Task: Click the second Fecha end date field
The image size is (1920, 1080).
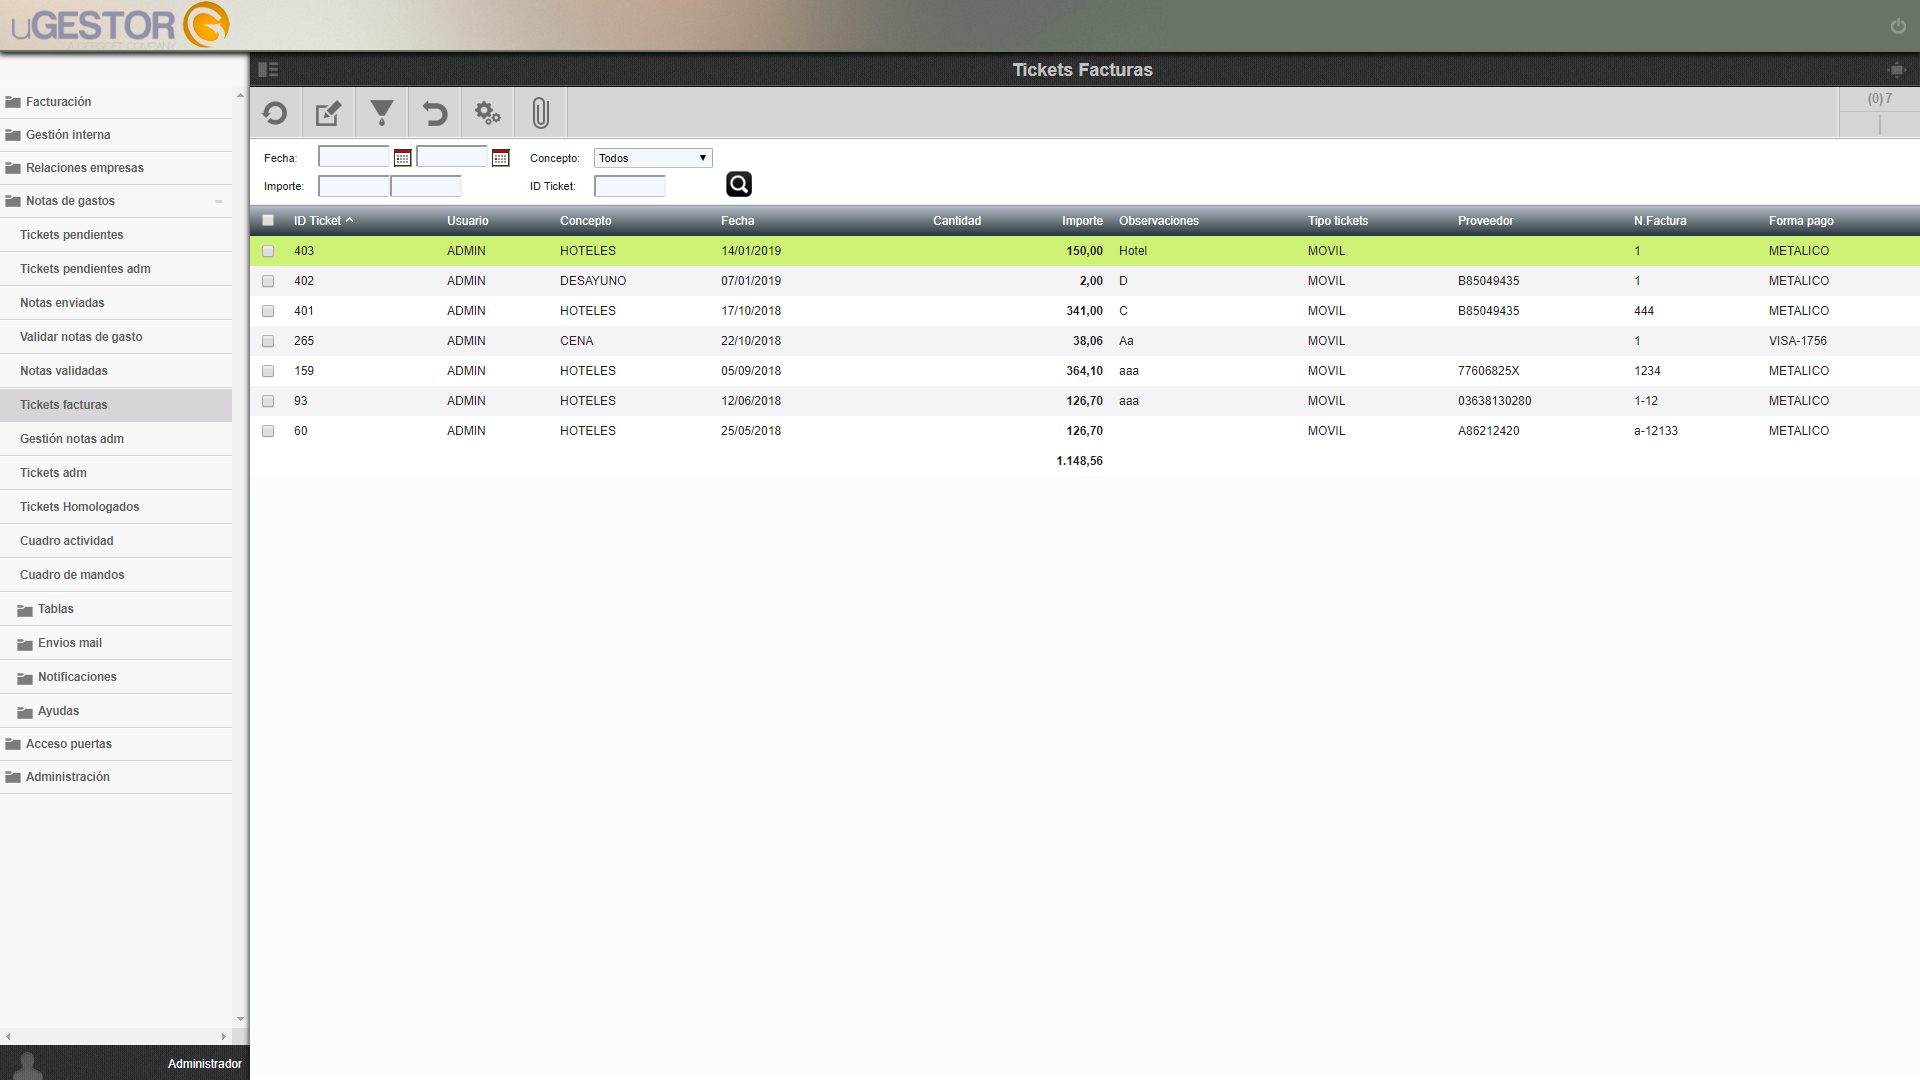Action: pos(452,157)
